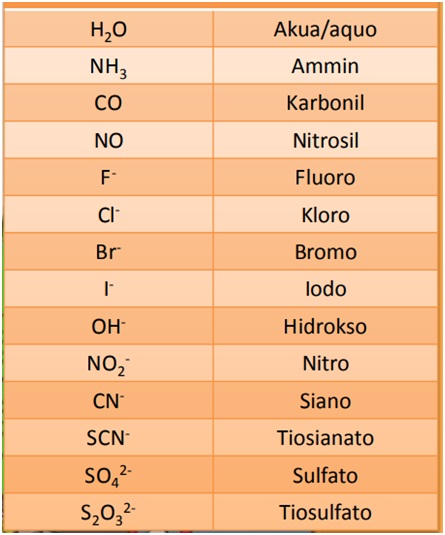Select the CO formula cell
Viewport: 445px width, 535px height.
pyautogui.click(x=109, y=103)
